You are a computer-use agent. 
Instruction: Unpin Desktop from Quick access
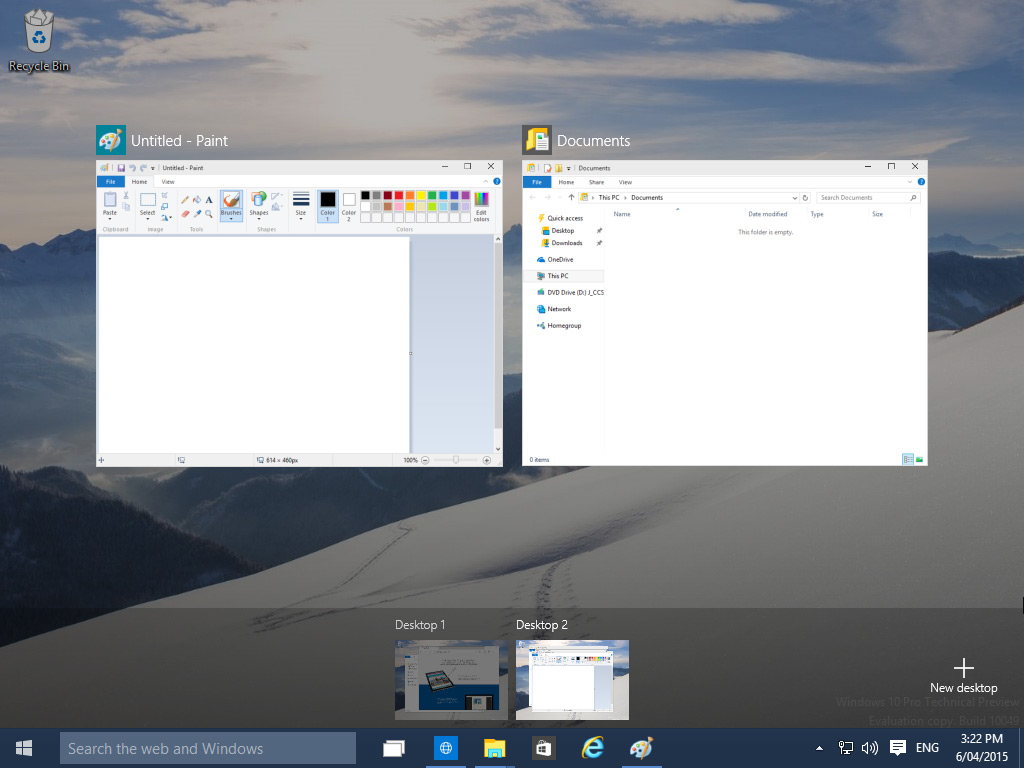point(599,230)
